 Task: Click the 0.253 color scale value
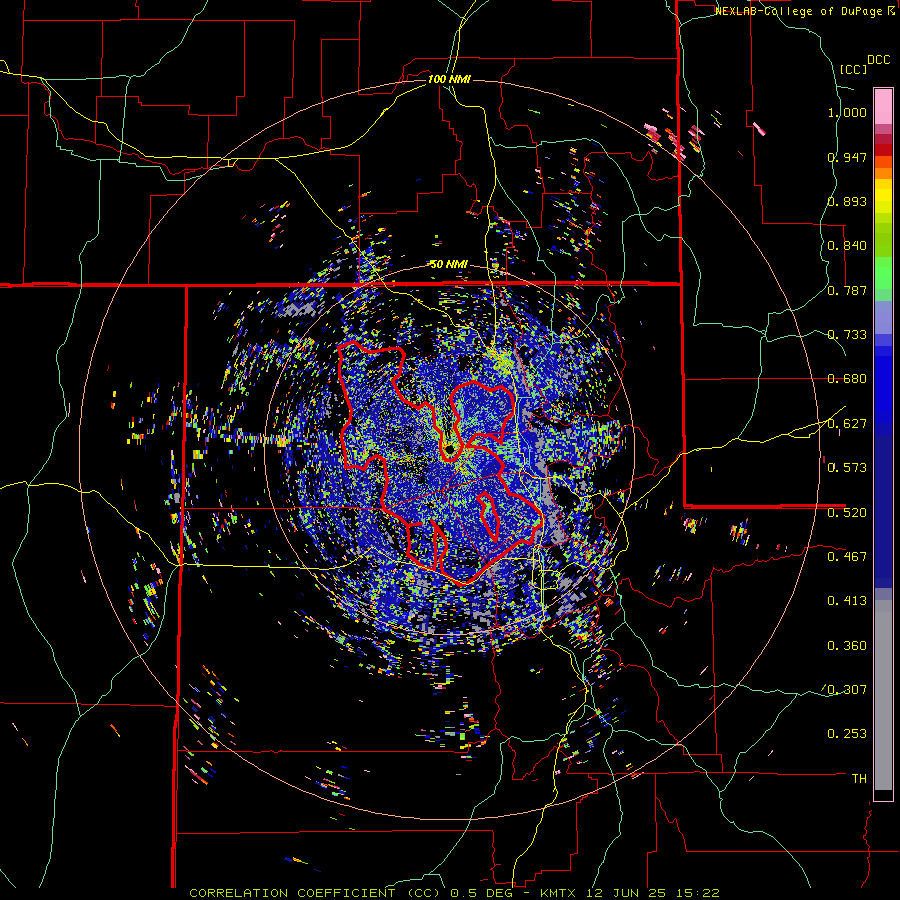pyautogui.click(x=847, y=734)
